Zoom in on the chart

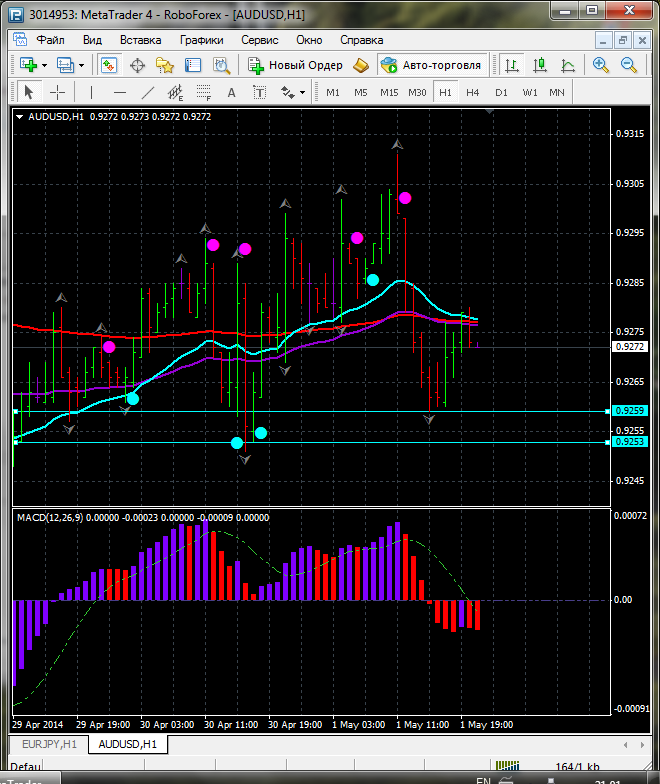pyautogui.click(x=601, y=65)
